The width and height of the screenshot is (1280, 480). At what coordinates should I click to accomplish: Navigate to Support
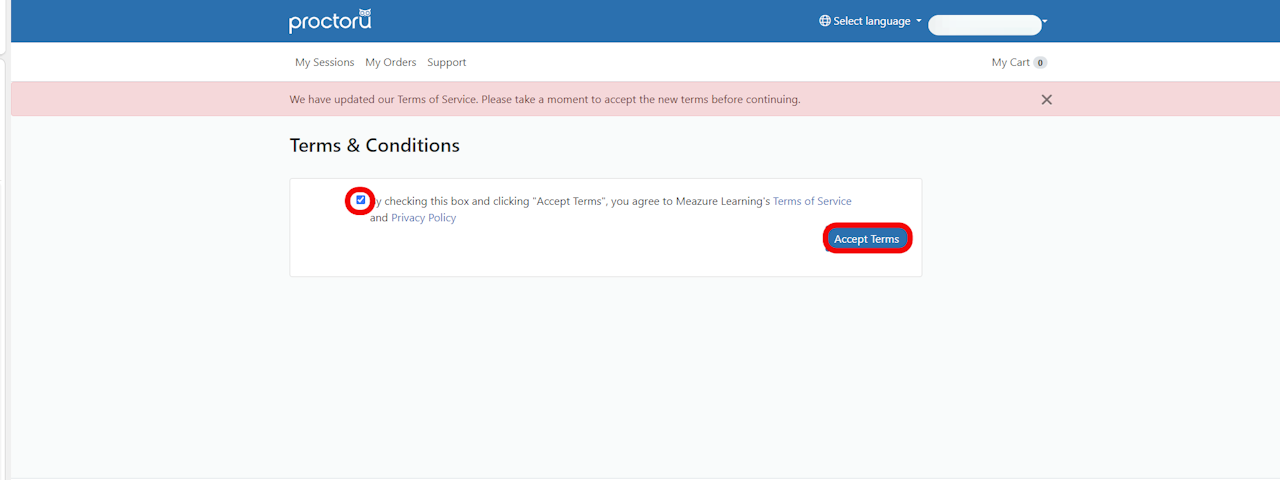click(x=446, y=62)
